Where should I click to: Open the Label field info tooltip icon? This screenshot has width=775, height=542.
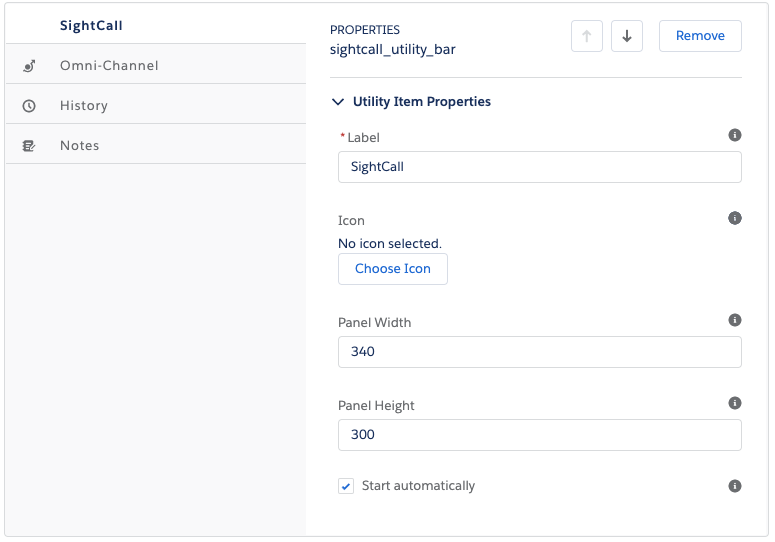pyautogui.click(x=734, y=135)
